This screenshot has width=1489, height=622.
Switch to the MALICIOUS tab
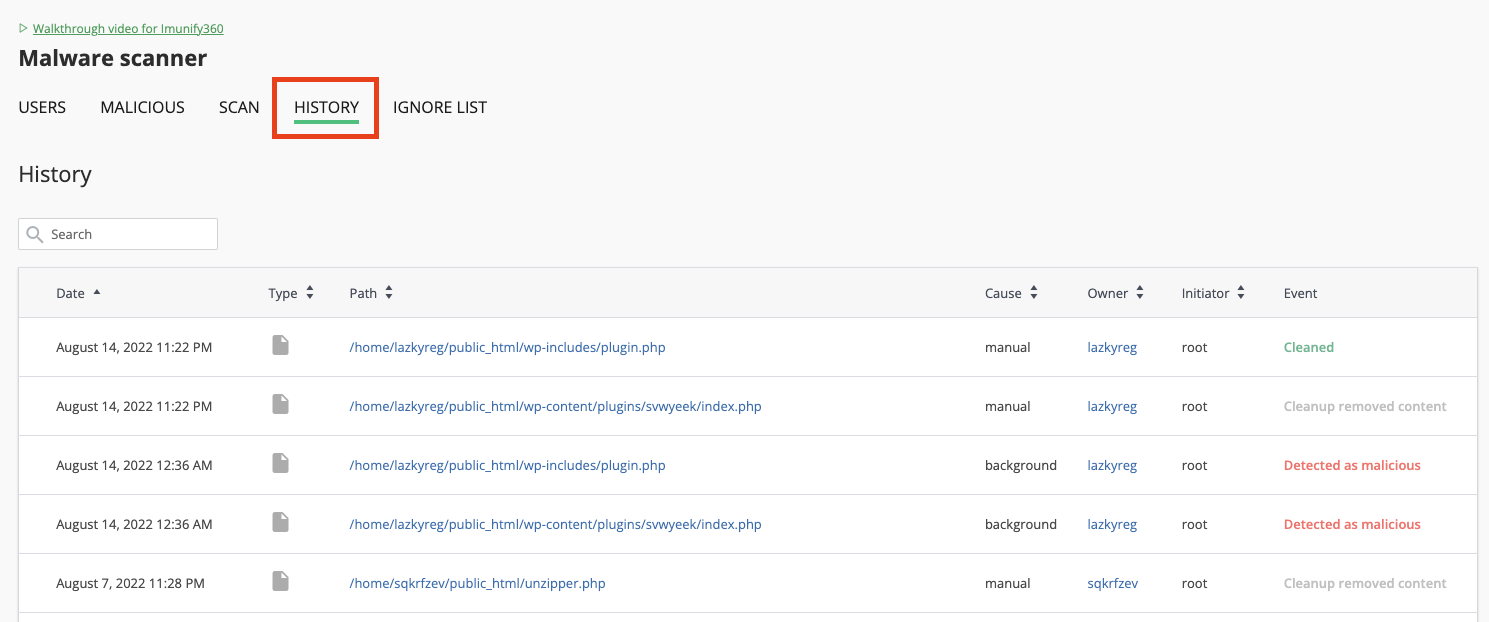tap(142, 107)
